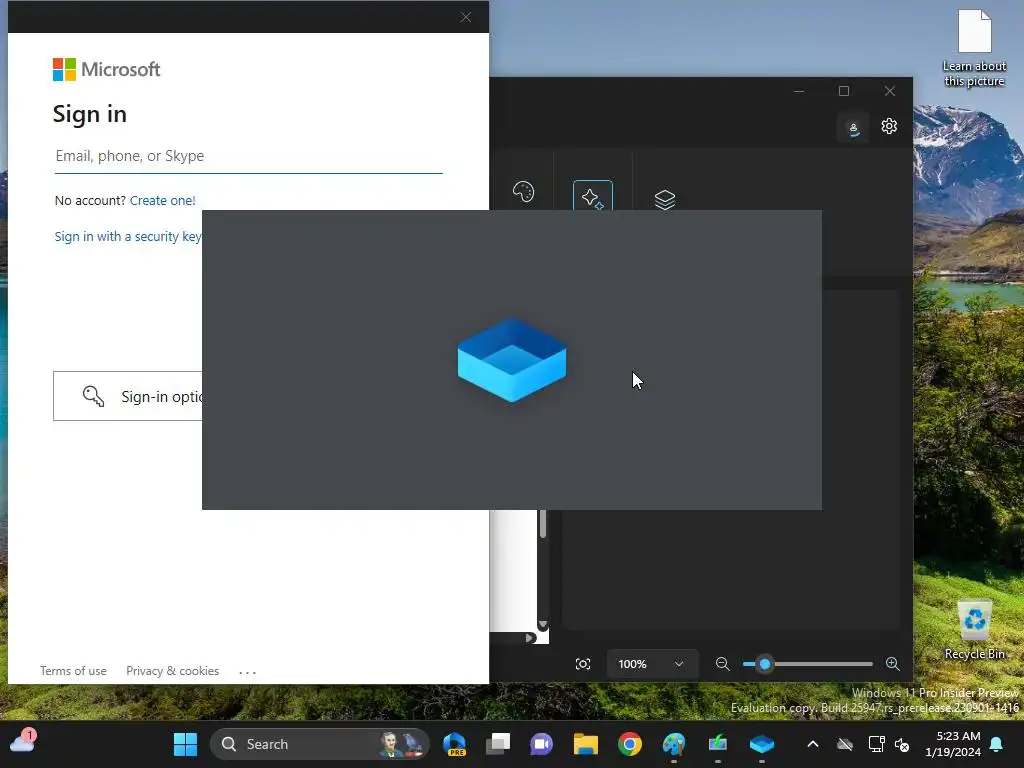The height and width of the screenshot is (768, 1024).
Task: Click the zoom slider handle in Paint
Action: [x=765, y=664]
